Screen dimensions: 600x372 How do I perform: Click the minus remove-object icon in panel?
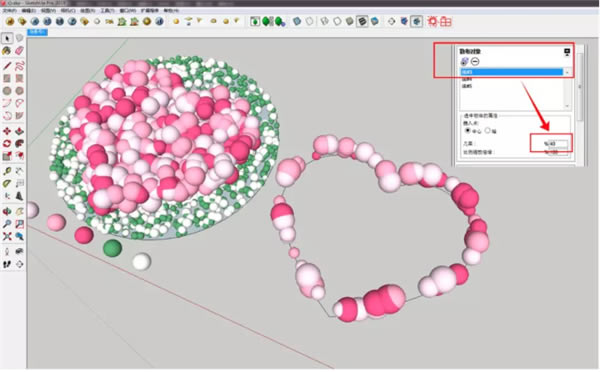click(475, 61)
